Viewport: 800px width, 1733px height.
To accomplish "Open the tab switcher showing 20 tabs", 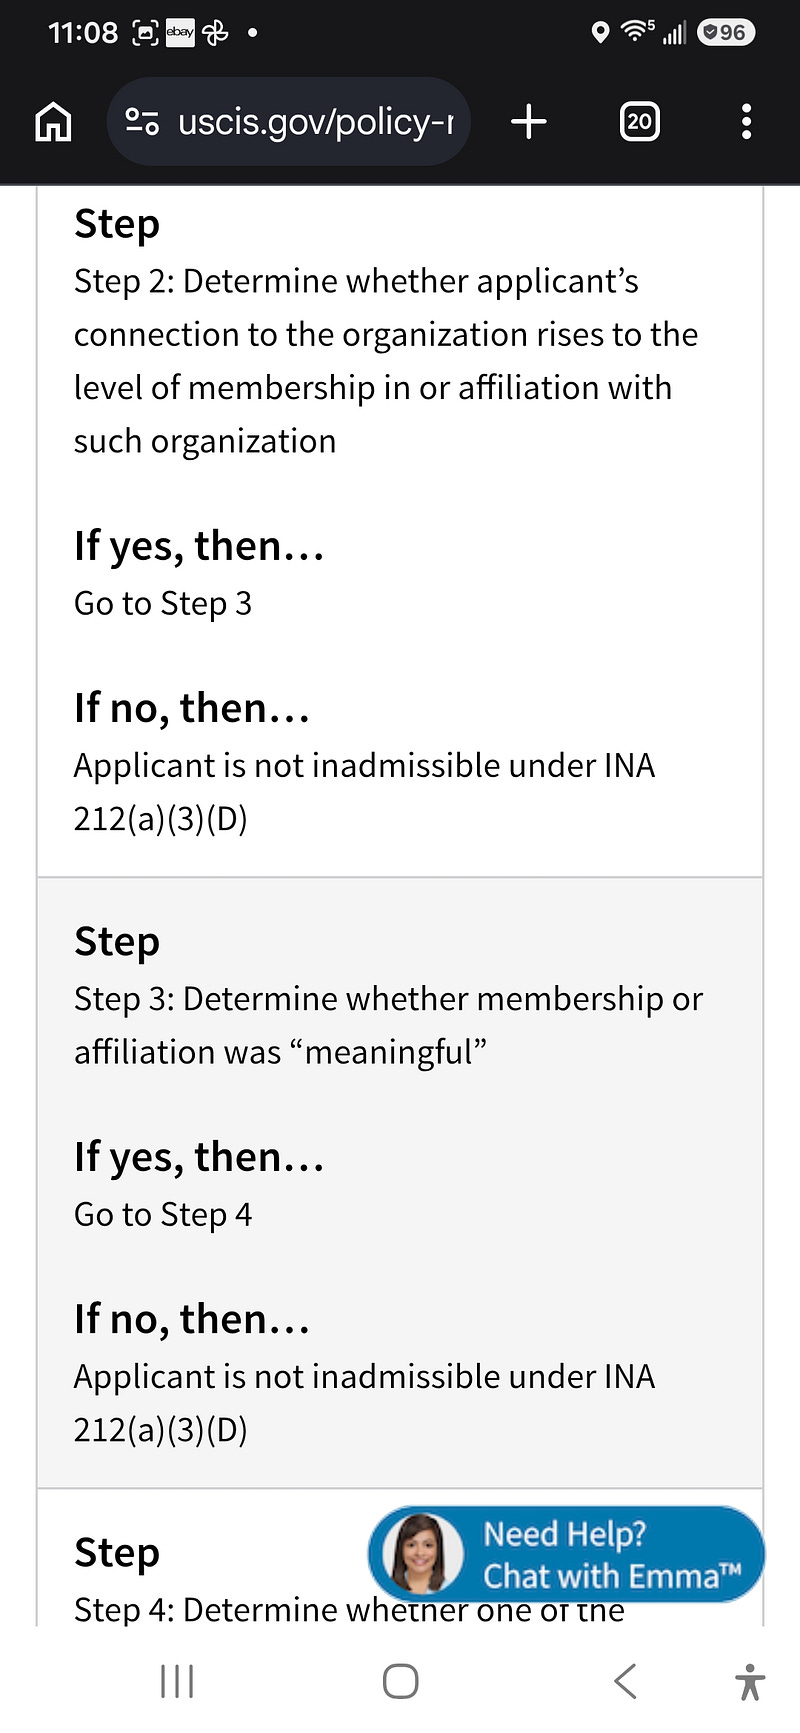I will [639, 122].
